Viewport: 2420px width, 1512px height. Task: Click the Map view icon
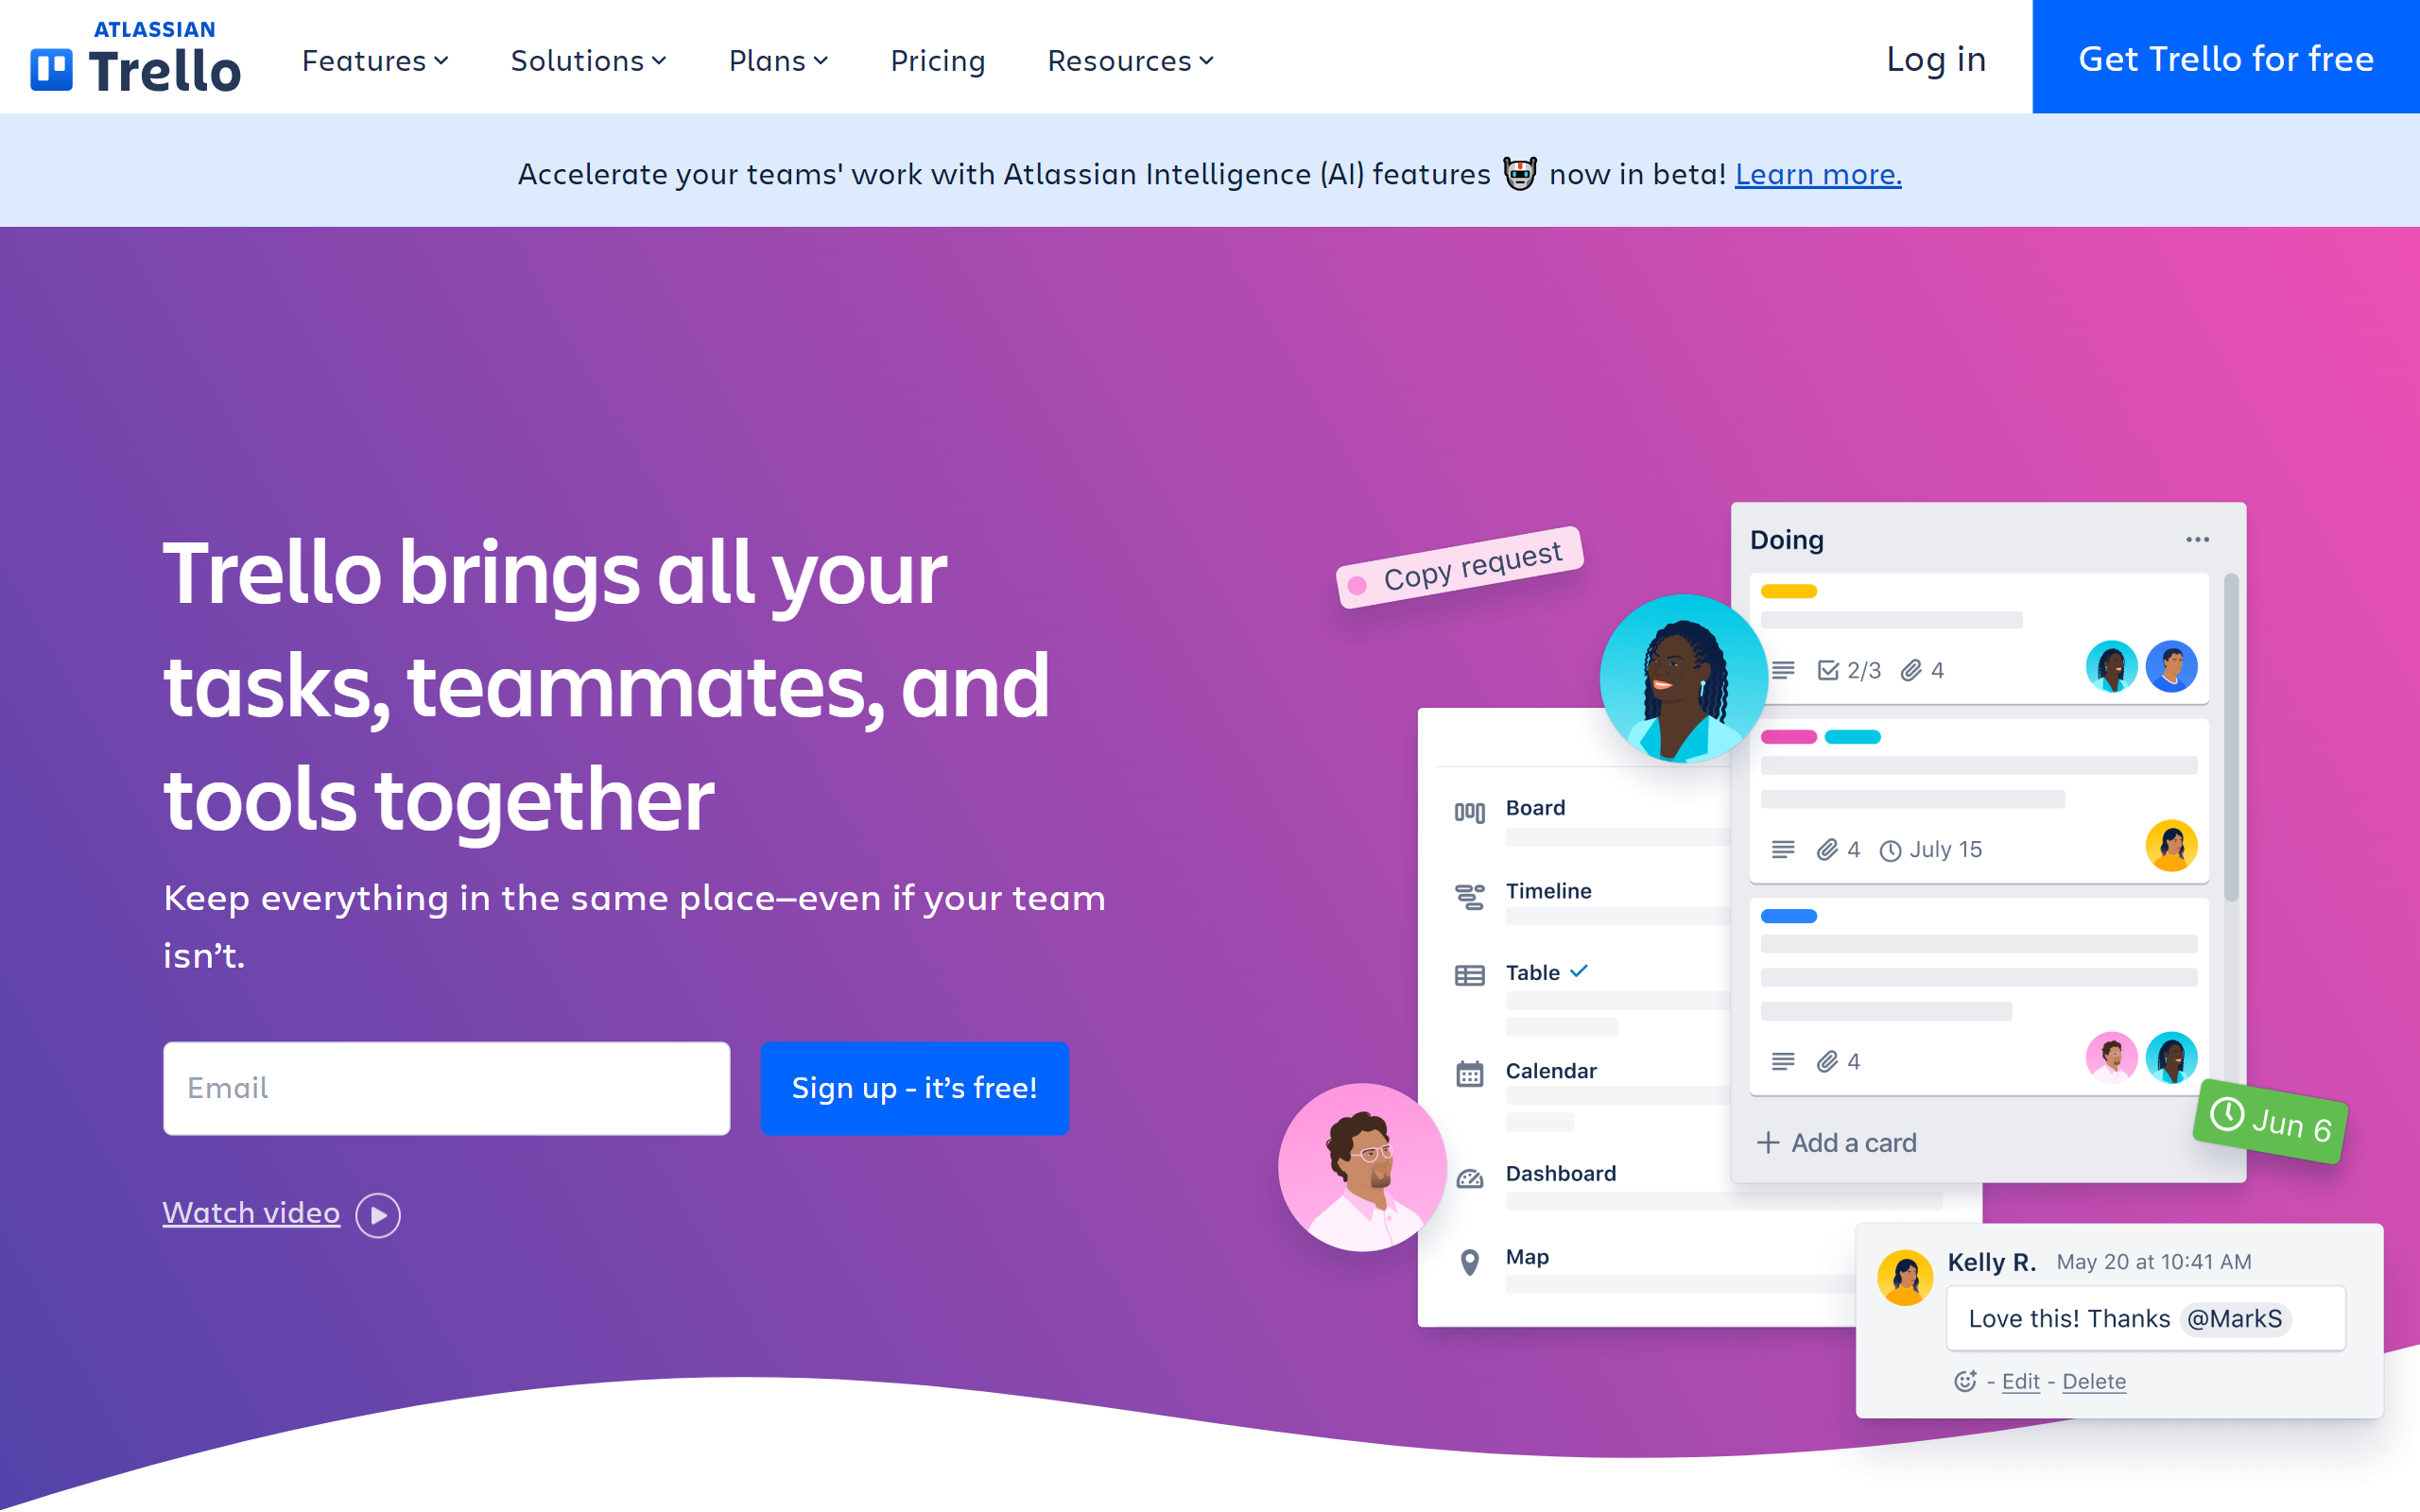pos(1469,1258)
